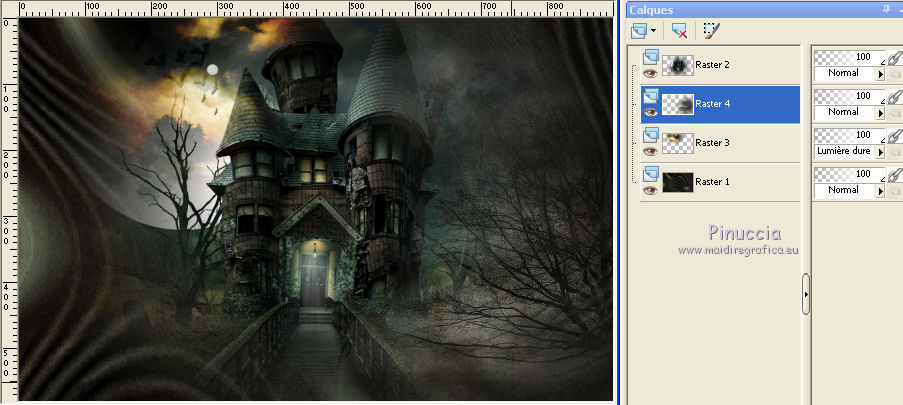The height and width of the screenshot is (405, 903).
Task: Click the New Layer icon in Calques toolbar
Action: click(639, 31)
